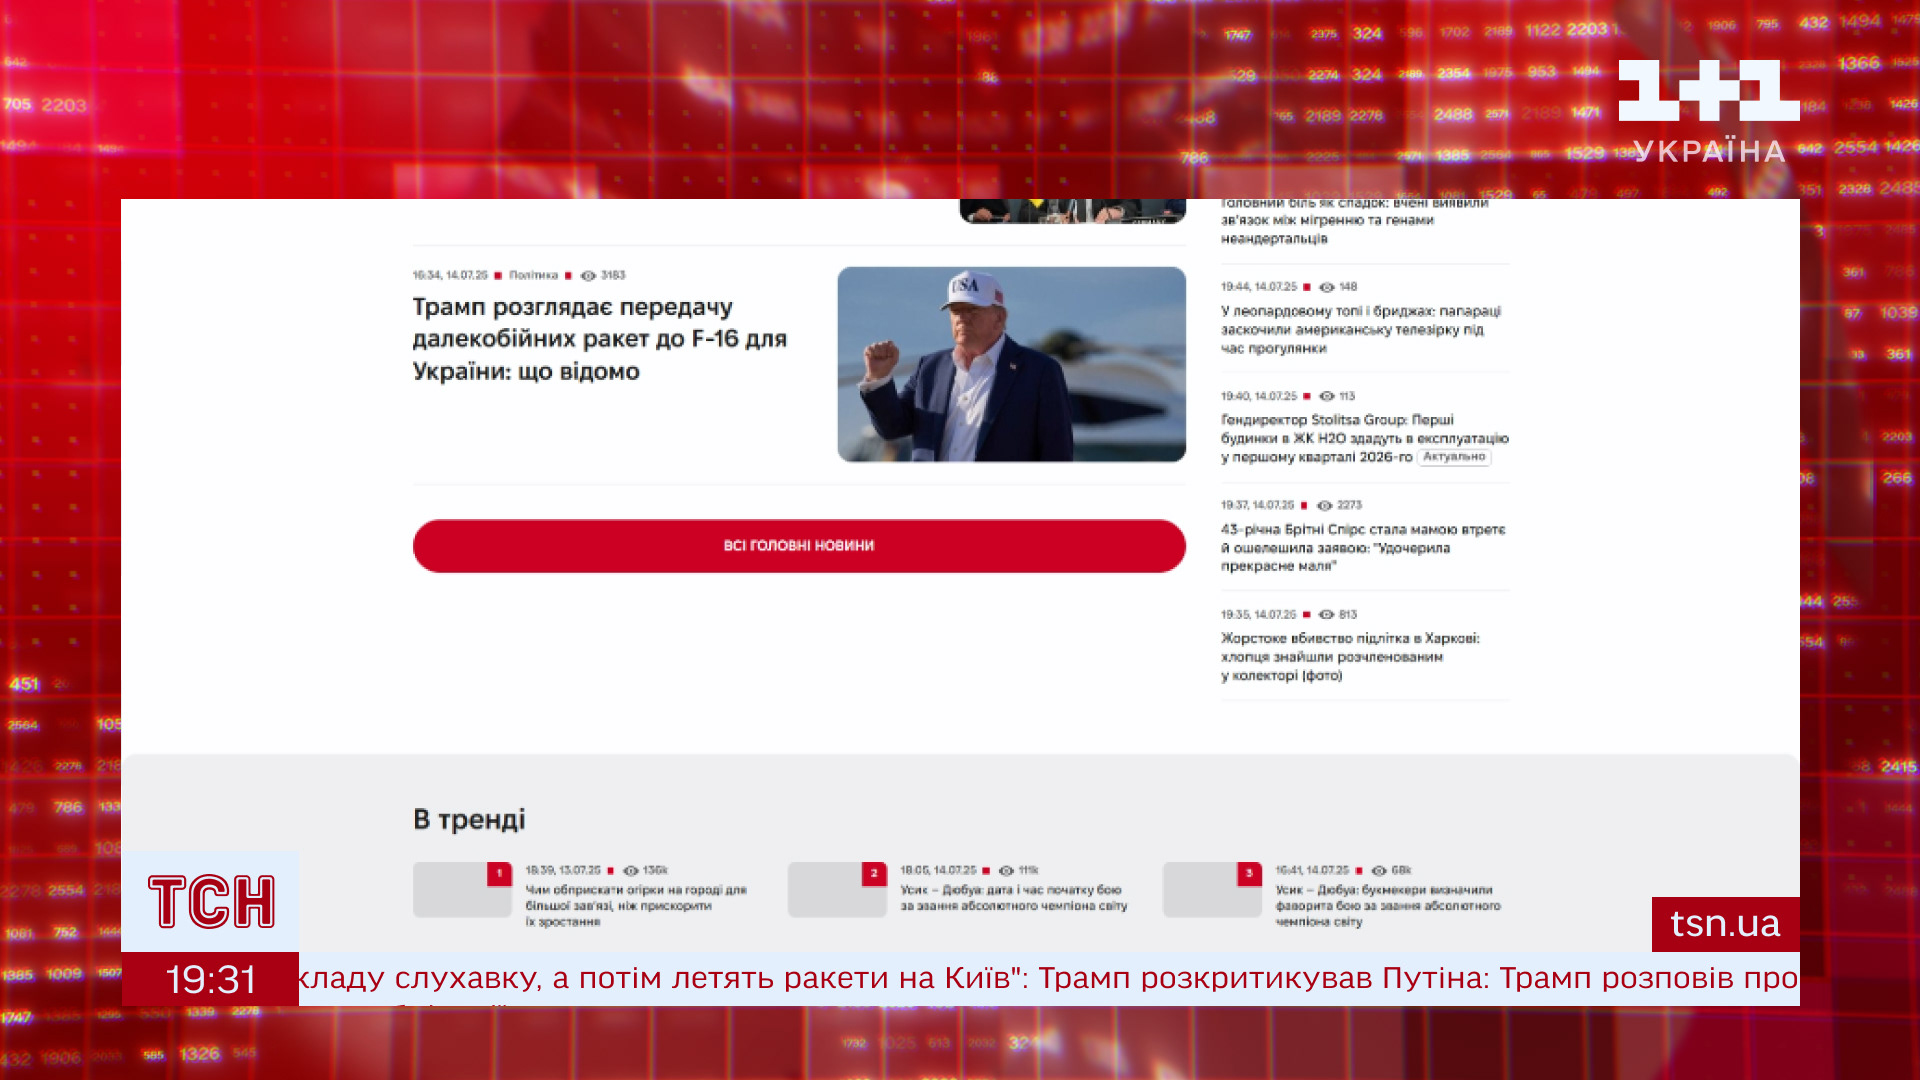Open the trending cucumber spraying article
1920x1080 pixels.
pos(635,905)
